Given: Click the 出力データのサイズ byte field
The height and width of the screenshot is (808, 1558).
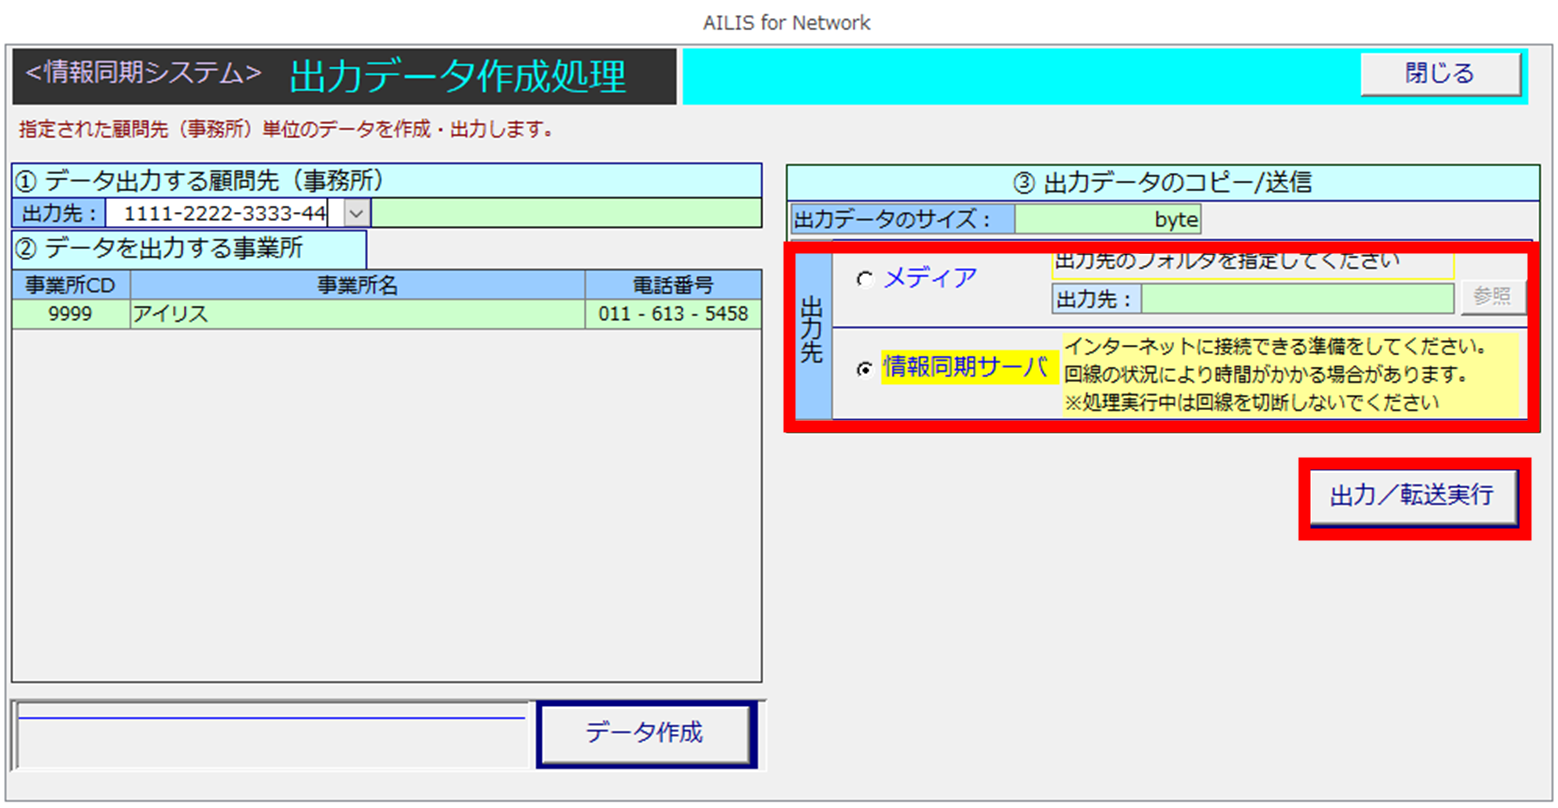Looking at the screenshot, I should 1107,219.
